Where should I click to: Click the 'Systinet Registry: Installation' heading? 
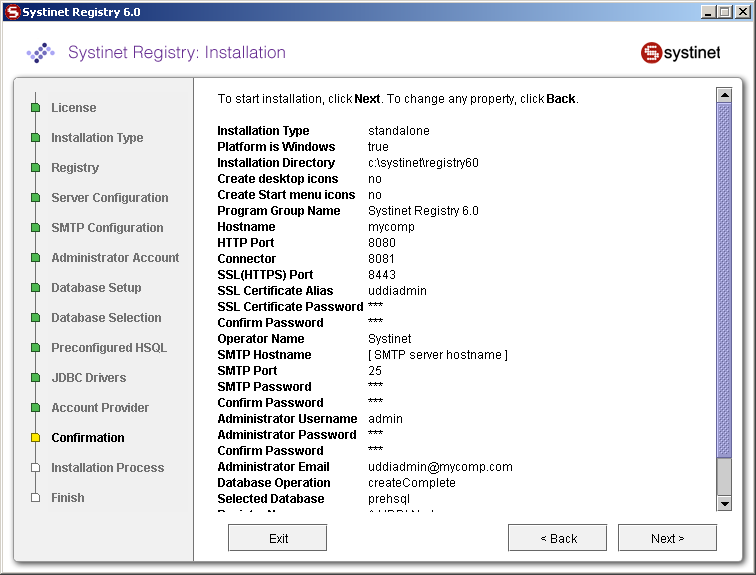click(177, 52)
